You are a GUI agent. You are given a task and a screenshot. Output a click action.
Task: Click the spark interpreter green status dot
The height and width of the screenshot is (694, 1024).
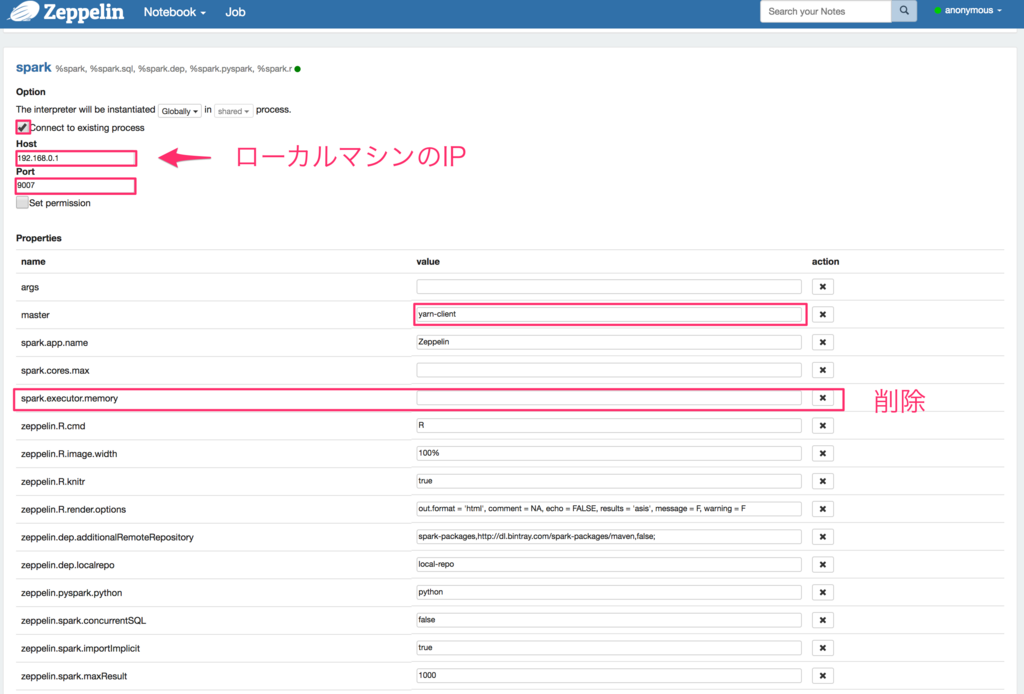click(298, 69)
